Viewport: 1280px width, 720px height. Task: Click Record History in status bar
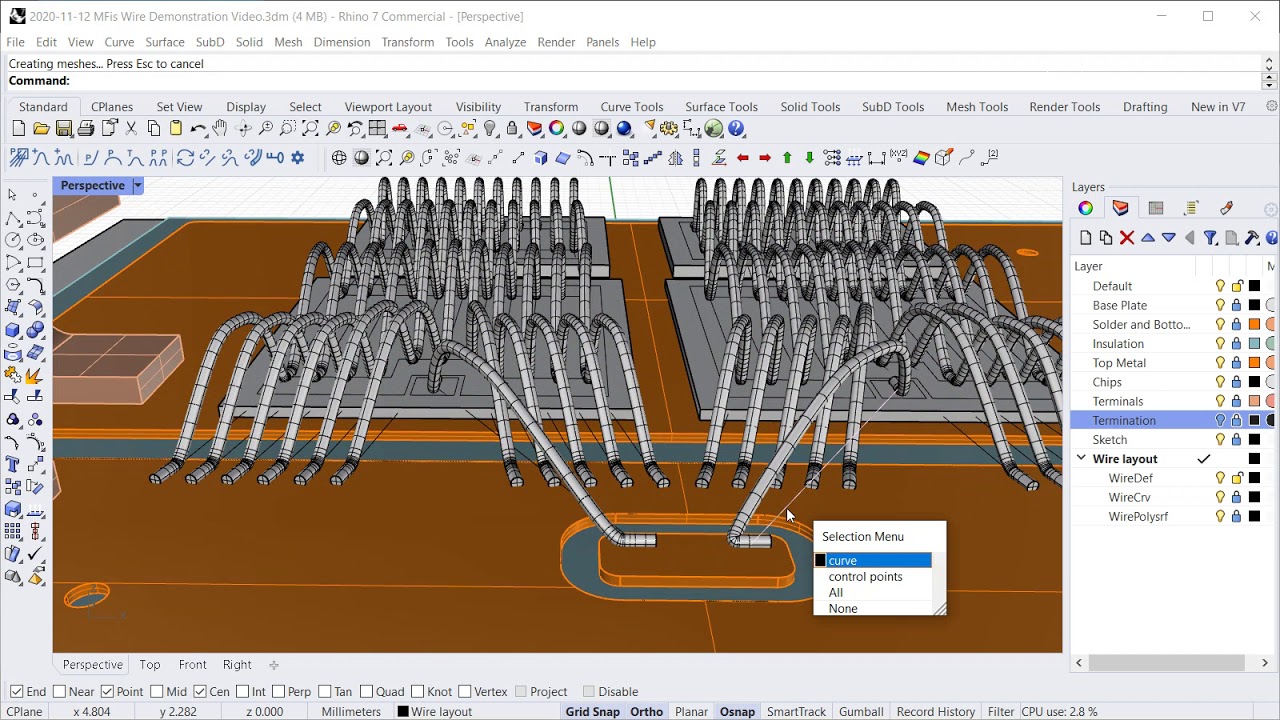936,712
